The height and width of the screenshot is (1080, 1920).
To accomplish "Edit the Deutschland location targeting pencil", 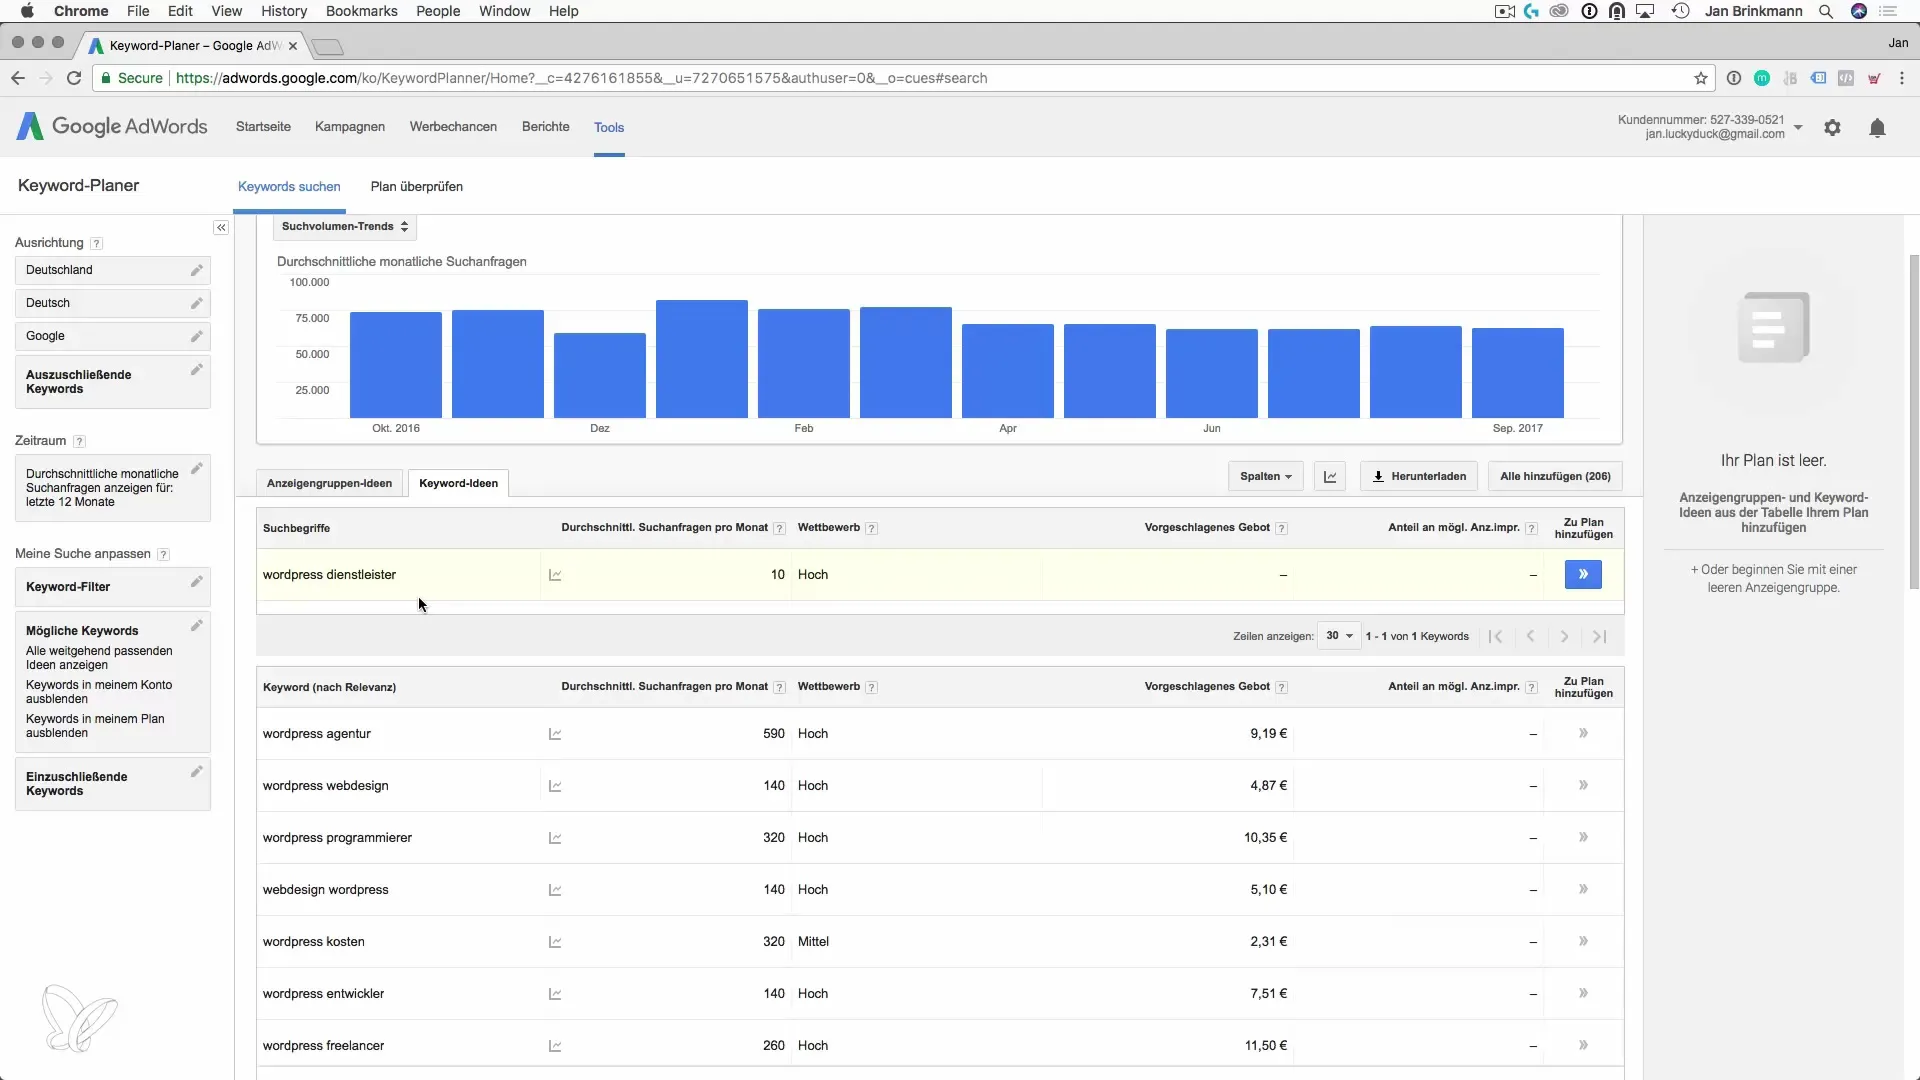I will (197, 270).
